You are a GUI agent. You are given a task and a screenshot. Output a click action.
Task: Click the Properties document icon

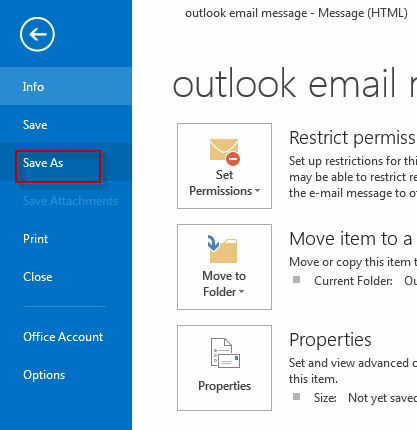pos(225,353)
